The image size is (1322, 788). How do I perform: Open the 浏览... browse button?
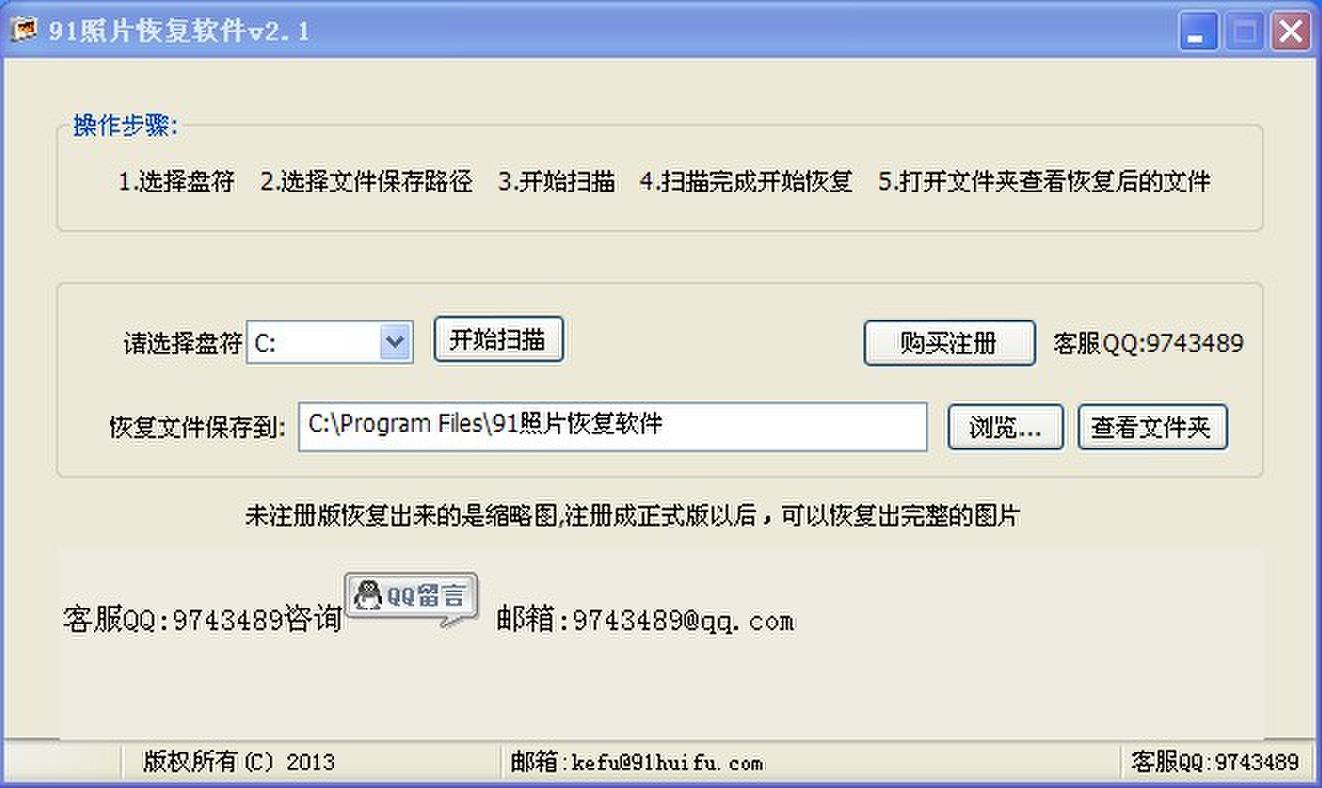tap(1005, 427)
